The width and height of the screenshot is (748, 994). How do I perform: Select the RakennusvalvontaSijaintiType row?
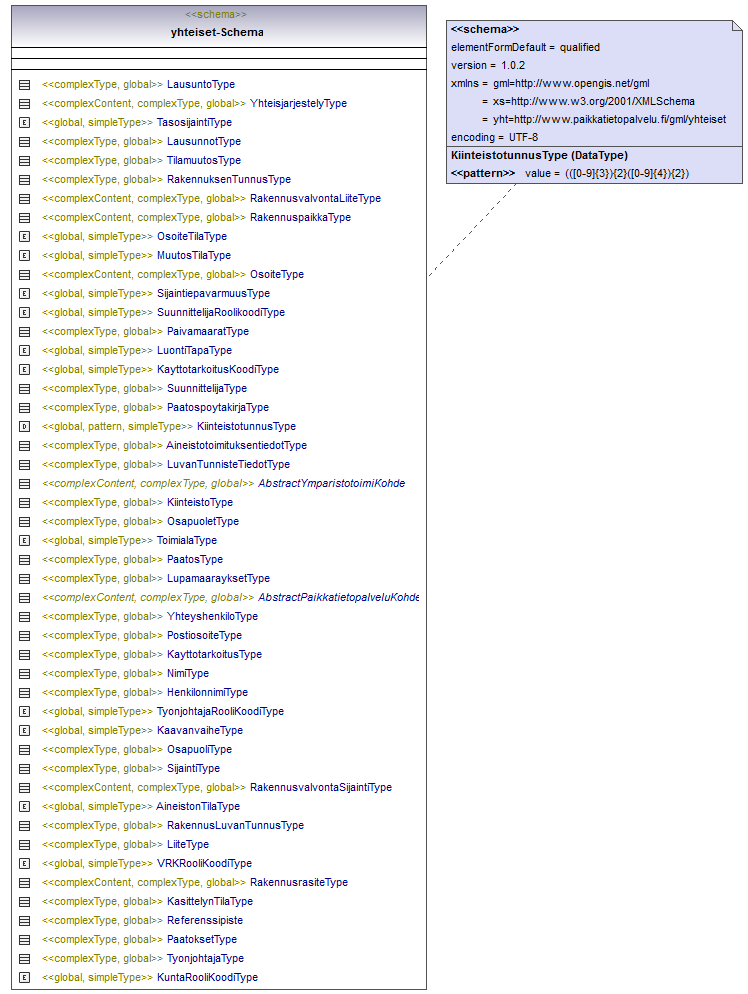click(320, 788)
